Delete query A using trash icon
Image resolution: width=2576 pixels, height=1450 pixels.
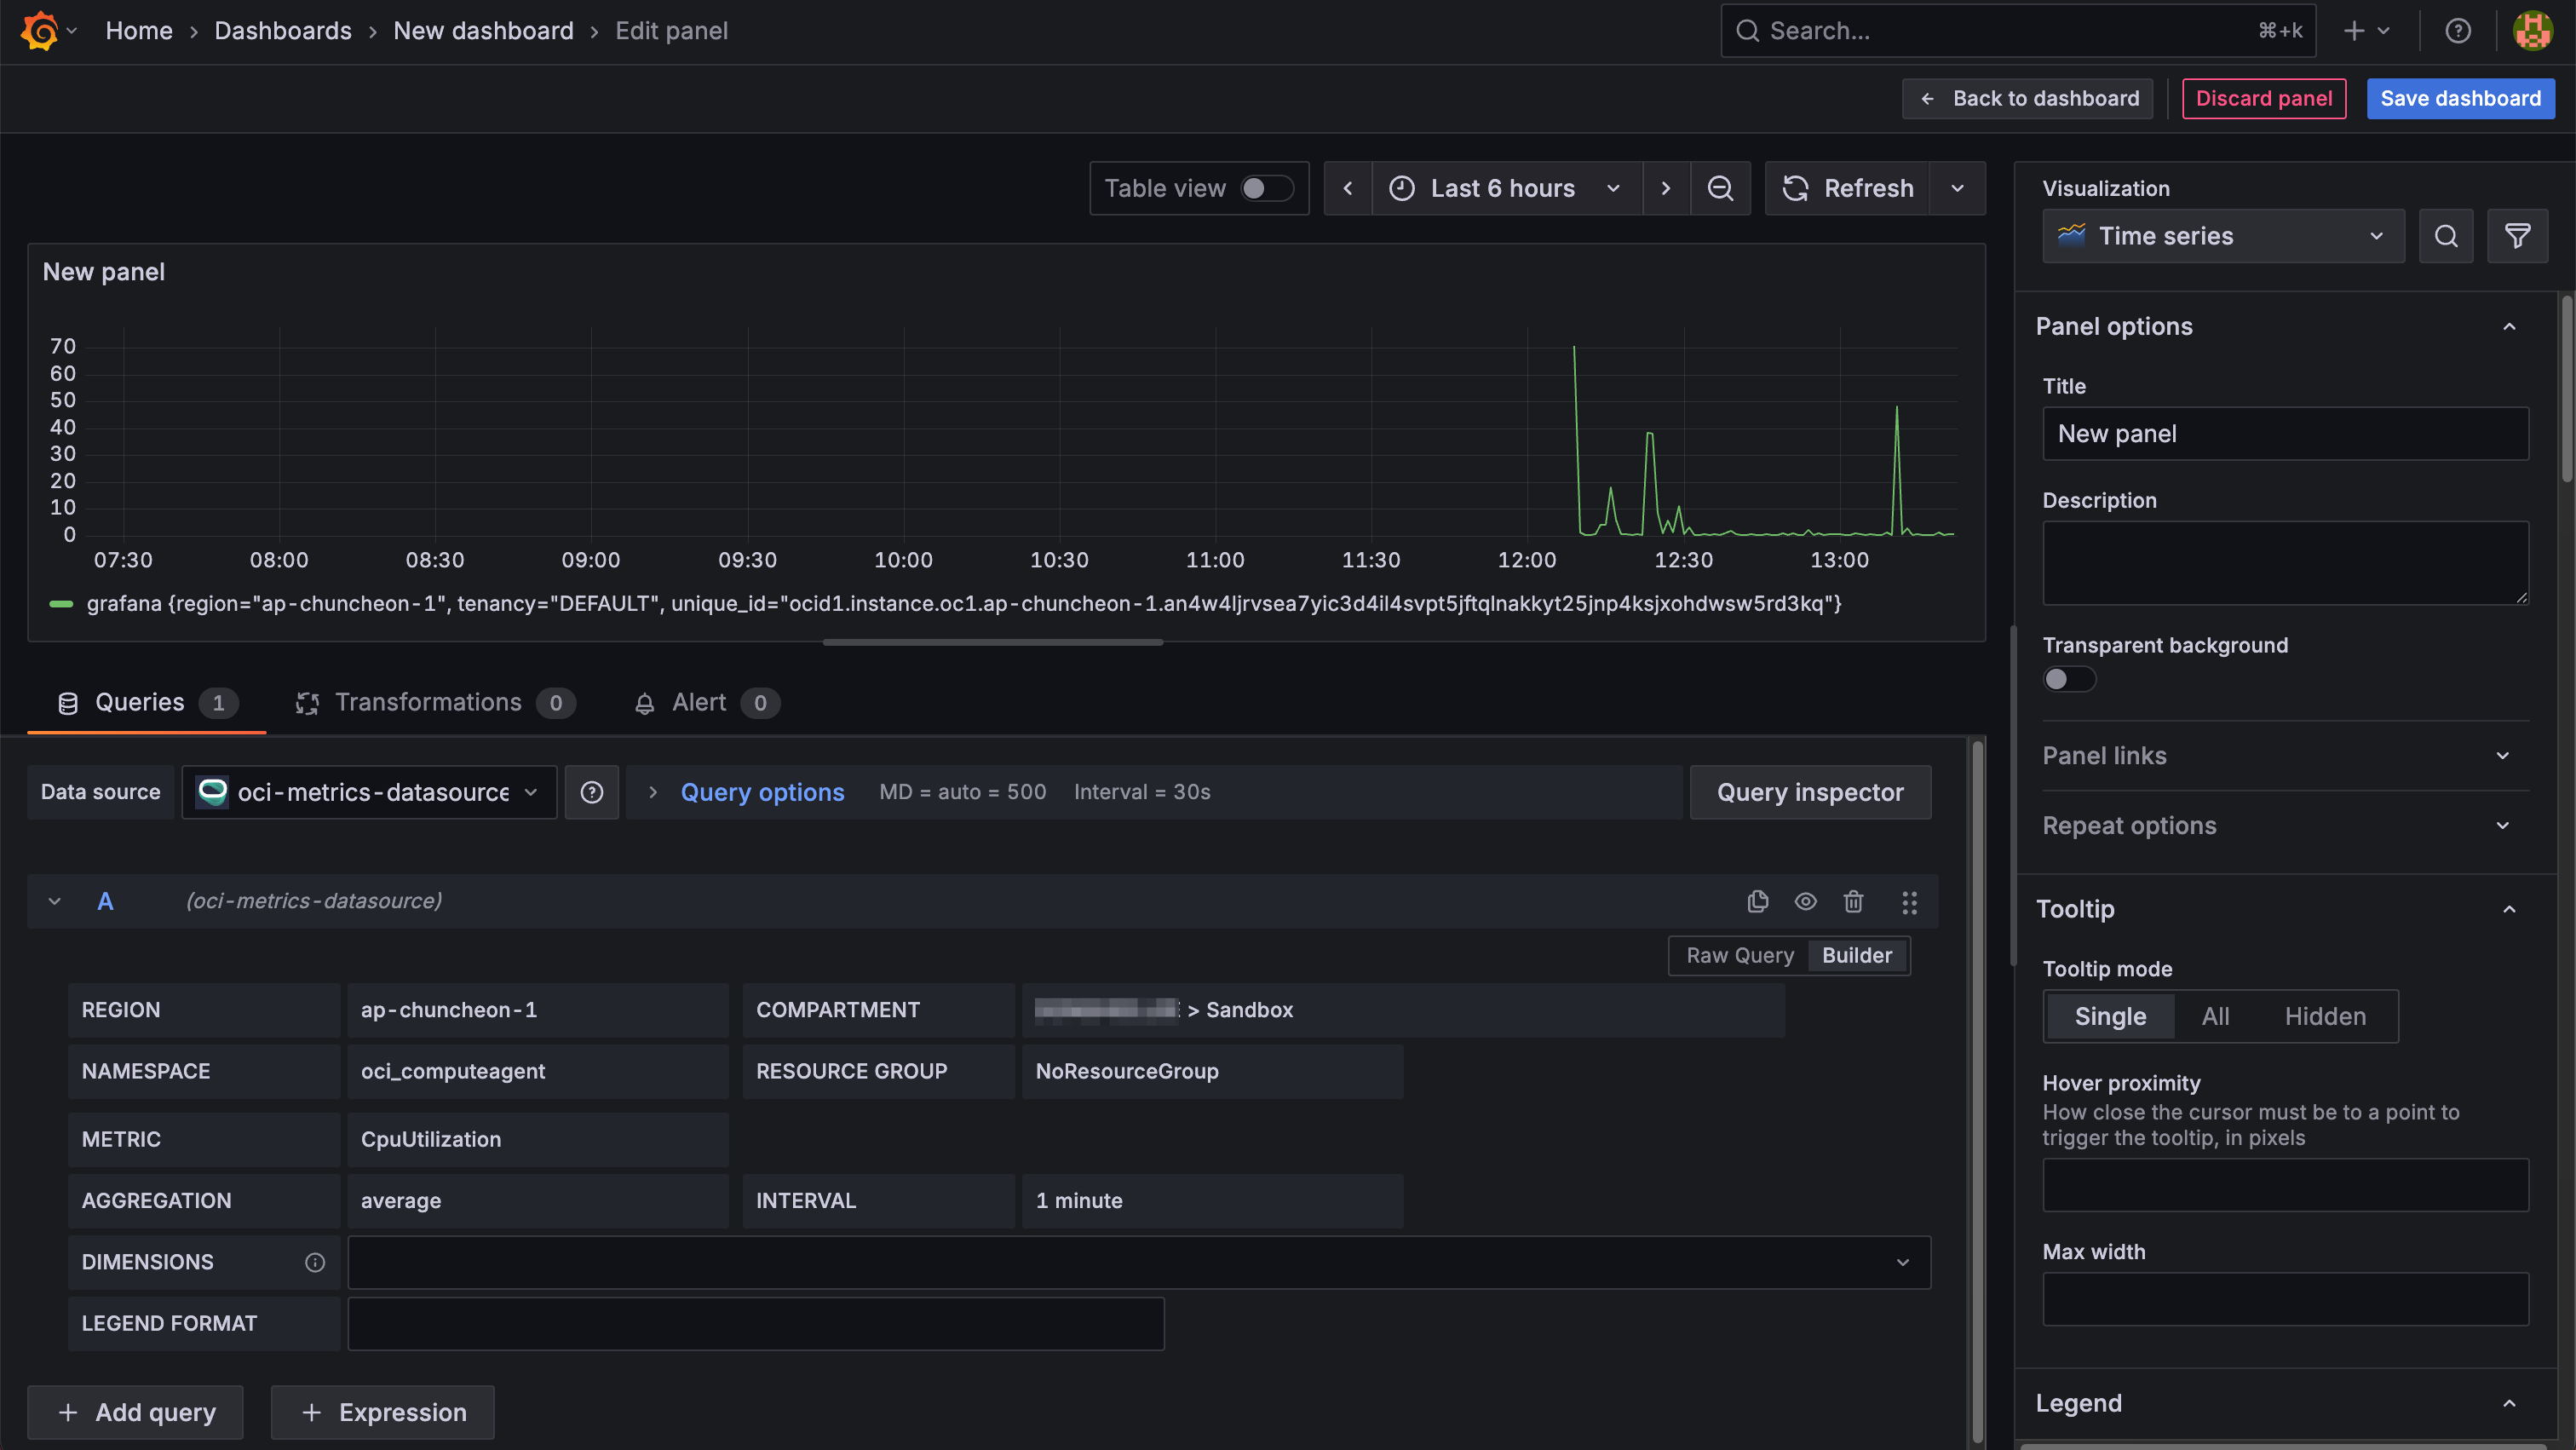[x=1853, y=902]
